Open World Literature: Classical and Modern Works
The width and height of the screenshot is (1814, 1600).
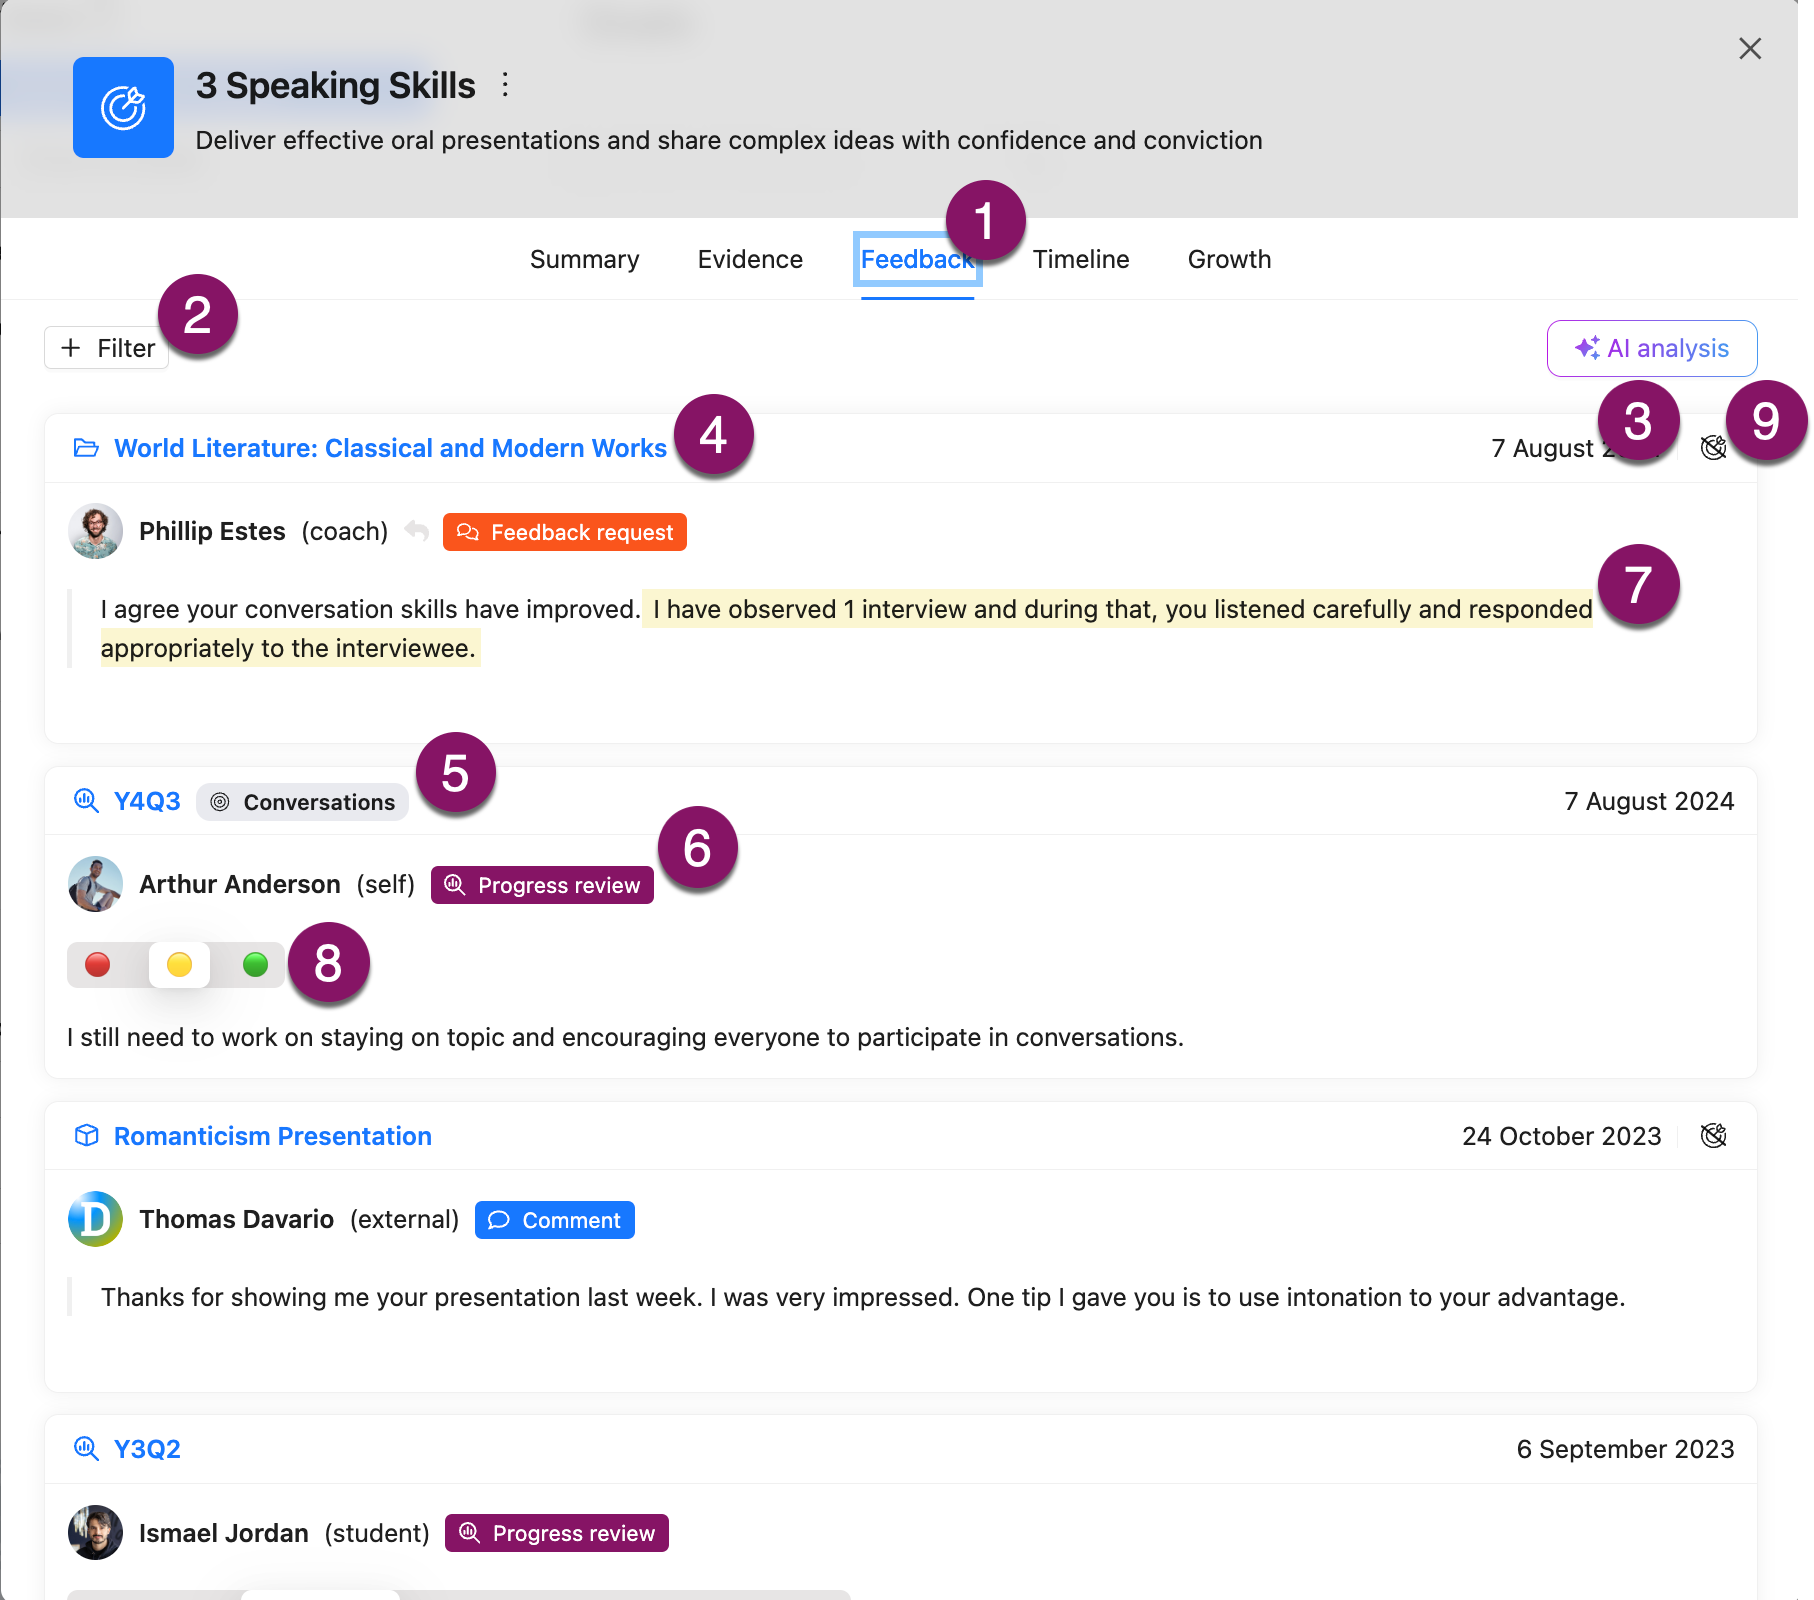click(390, 448)
